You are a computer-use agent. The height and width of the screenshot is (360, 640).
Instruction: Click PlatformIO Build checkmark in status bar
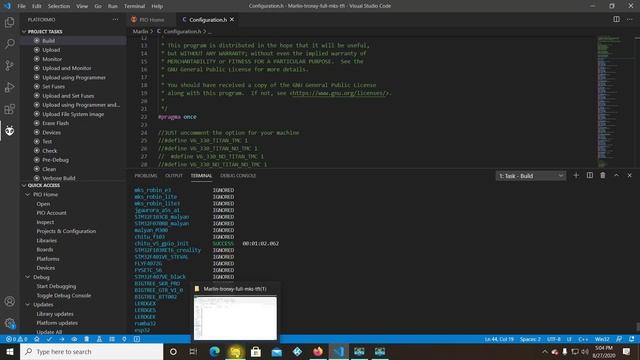49,339
